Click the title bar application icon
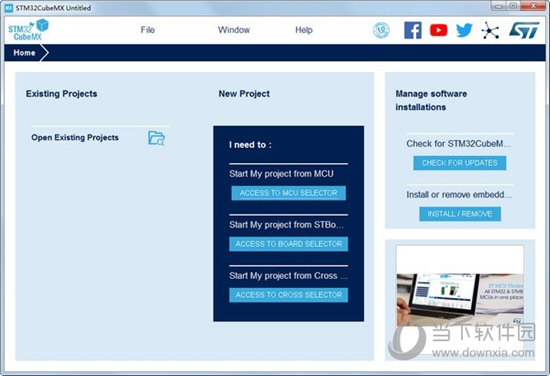This screenshot has width=550, height=376. [8, 8]
